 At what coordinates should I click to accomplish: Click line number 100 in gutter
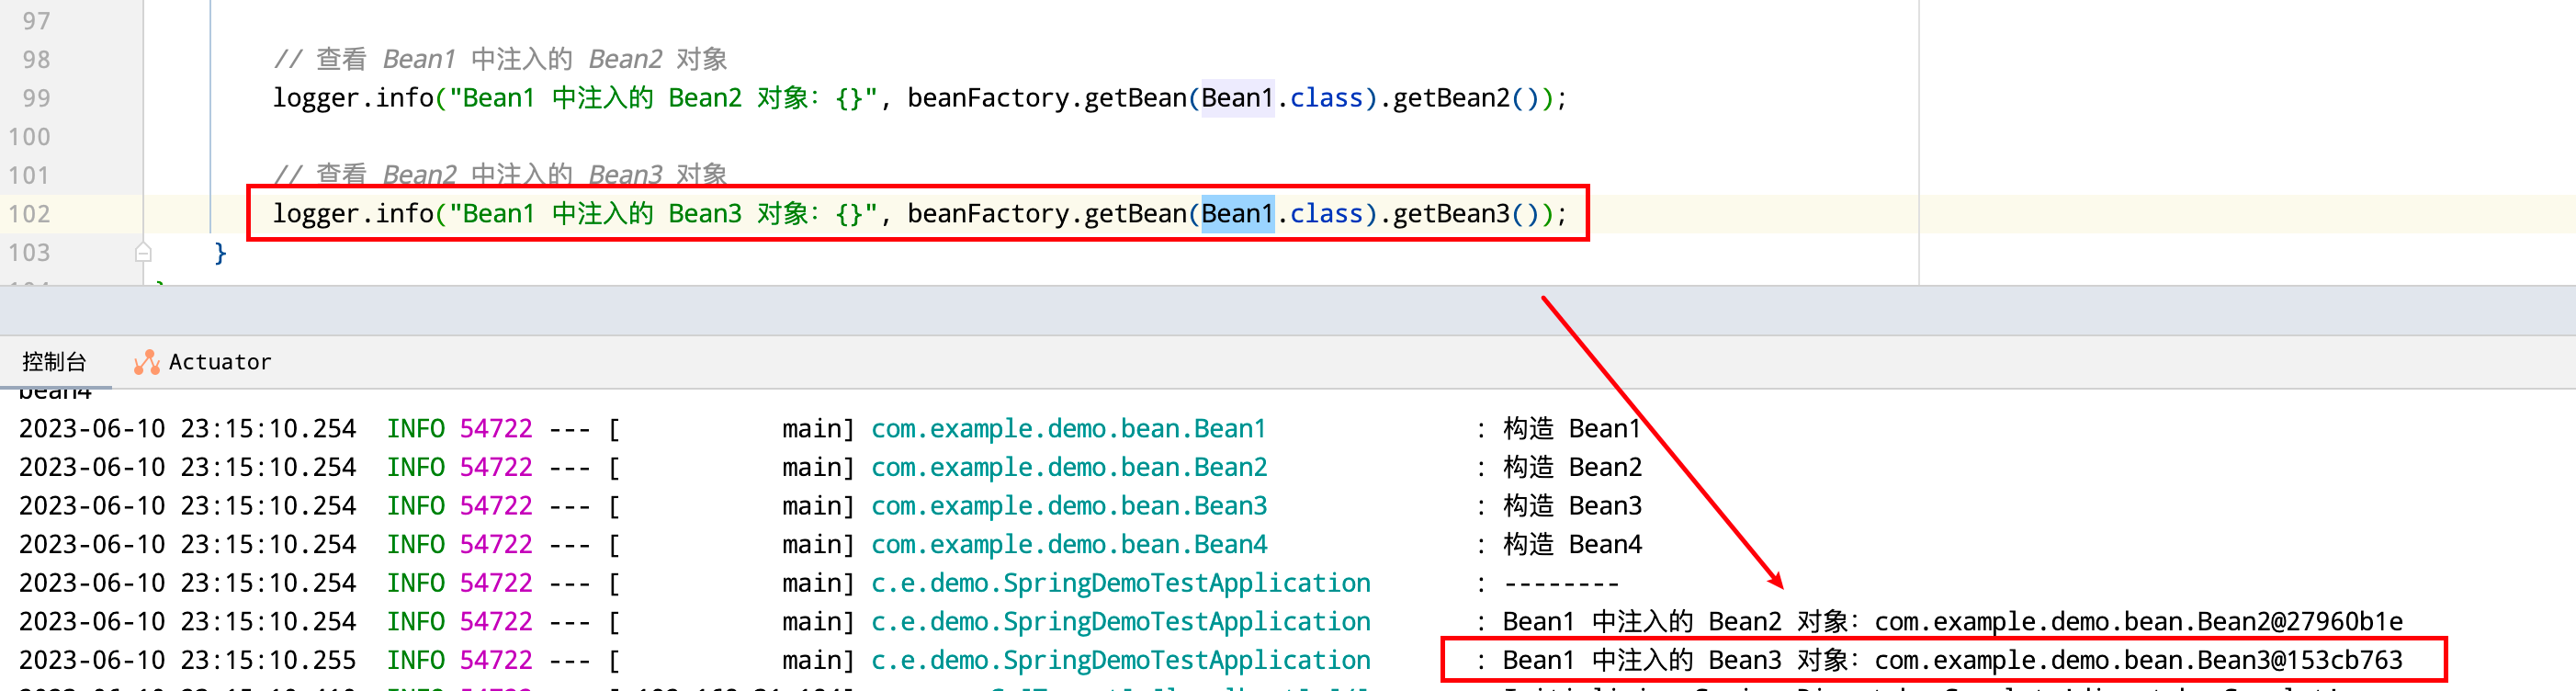click(29, 137)
